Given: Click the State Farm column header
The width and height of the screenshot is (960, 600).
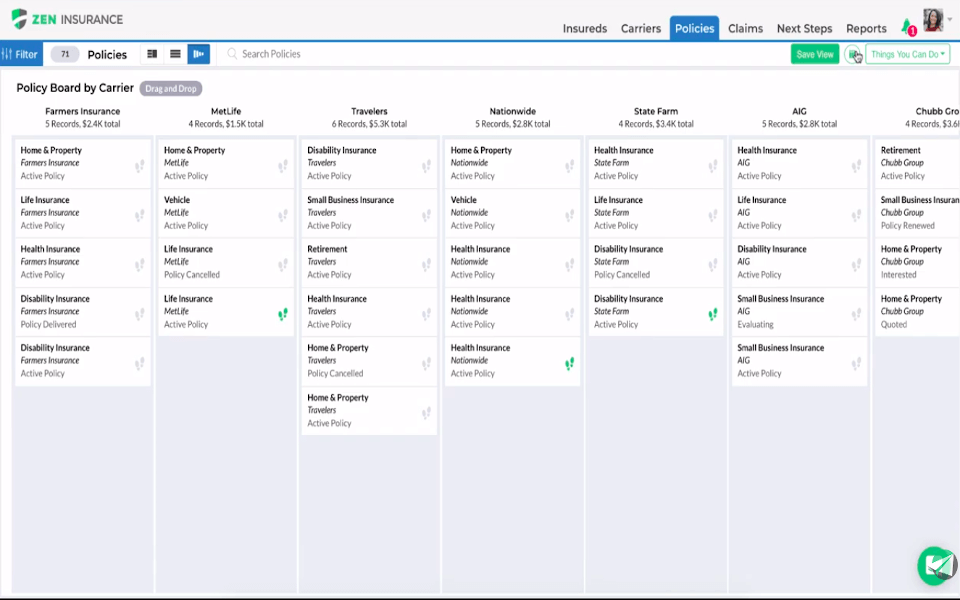Looking at the screenshot, I should coord(656,111).
